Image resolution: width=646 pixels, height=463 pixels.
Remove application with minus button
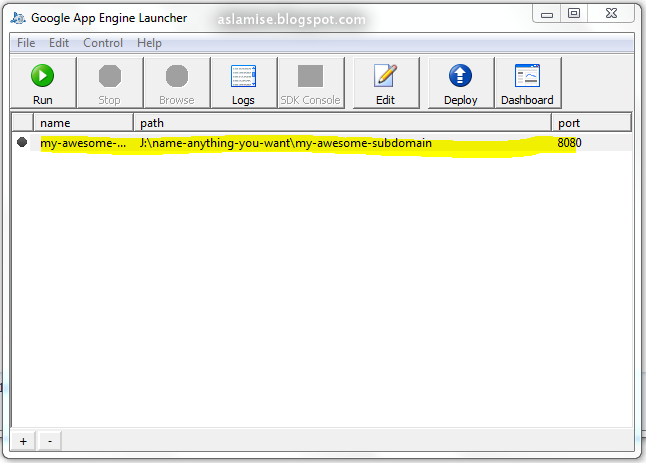click(x=50, y=441)
